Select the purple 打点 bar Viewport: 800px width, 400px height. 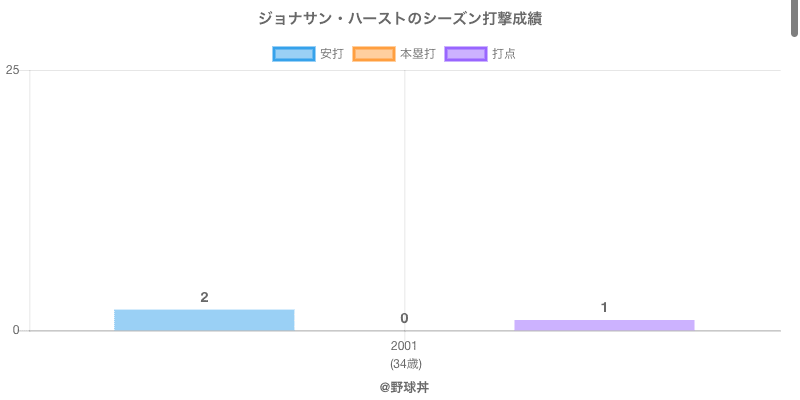pyautogui.click(x=604, y=325)
